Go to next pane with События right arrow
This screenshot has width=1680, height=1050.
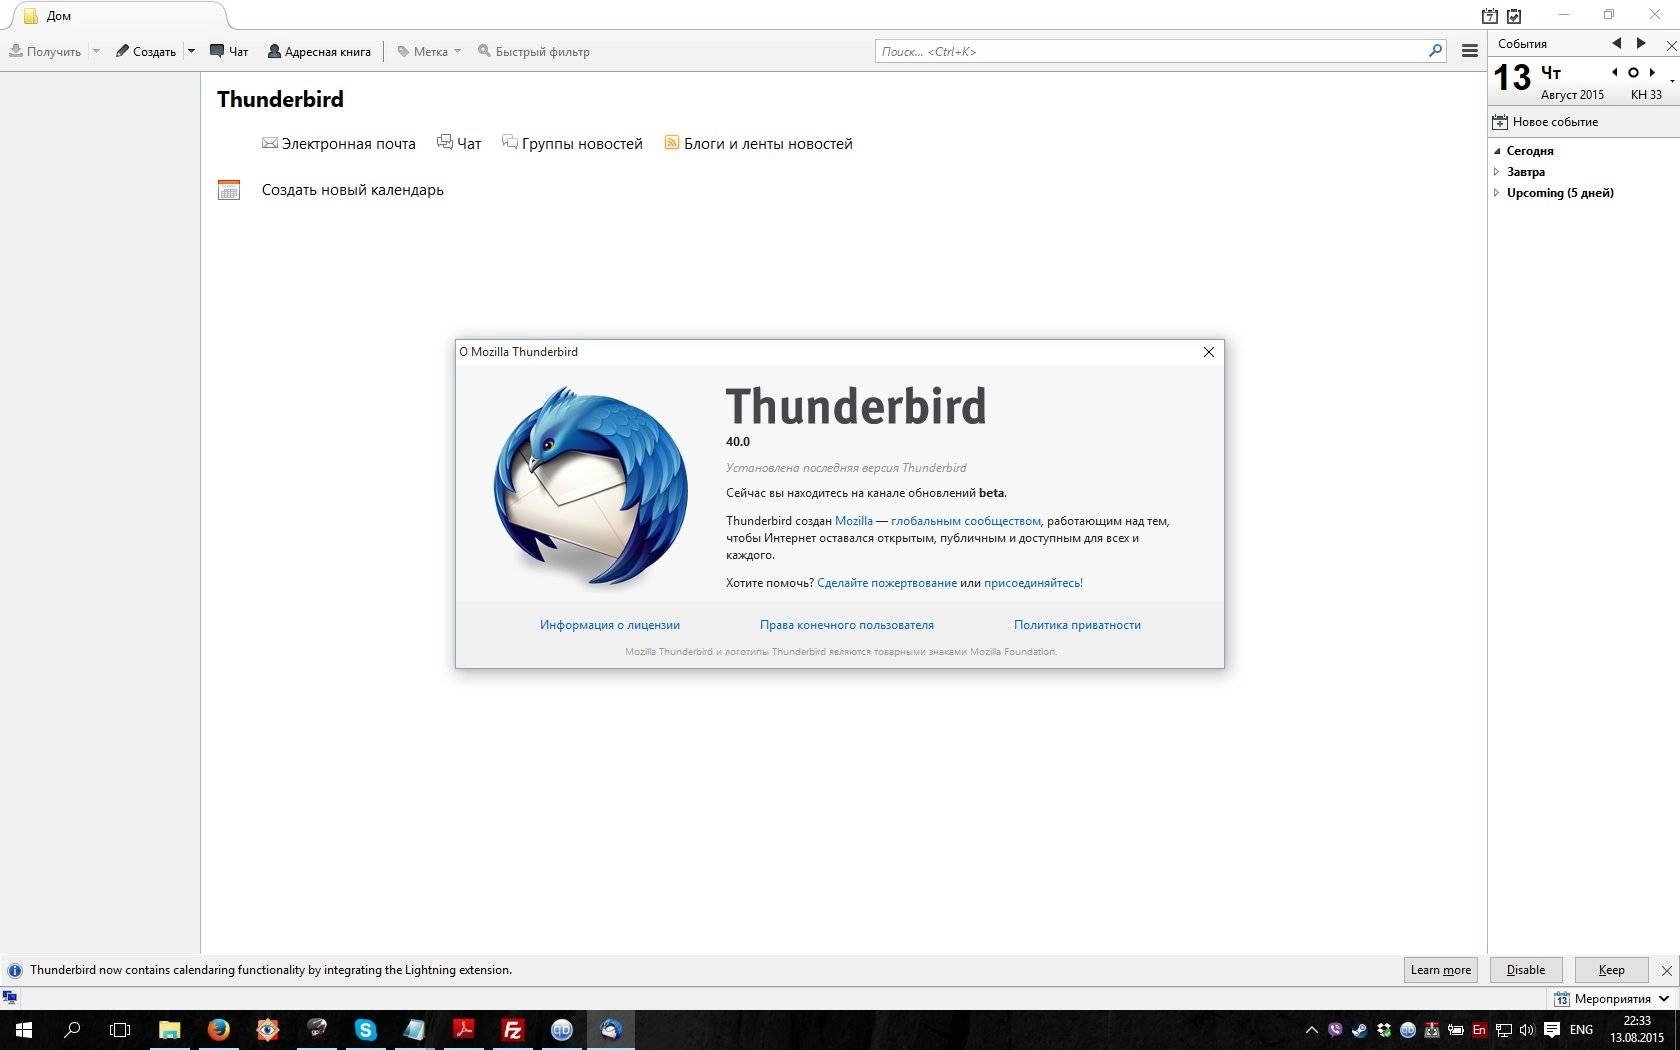[1641, 43]
